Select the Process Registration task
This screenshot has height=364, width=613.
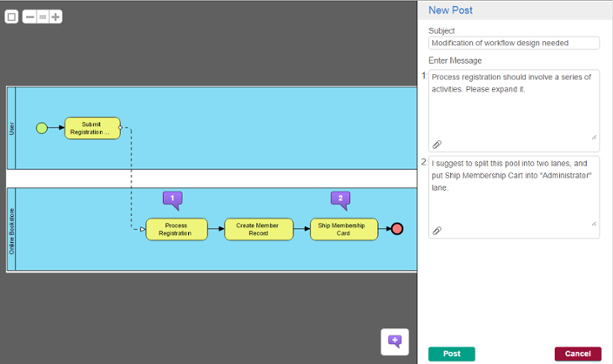click(176, 229)
